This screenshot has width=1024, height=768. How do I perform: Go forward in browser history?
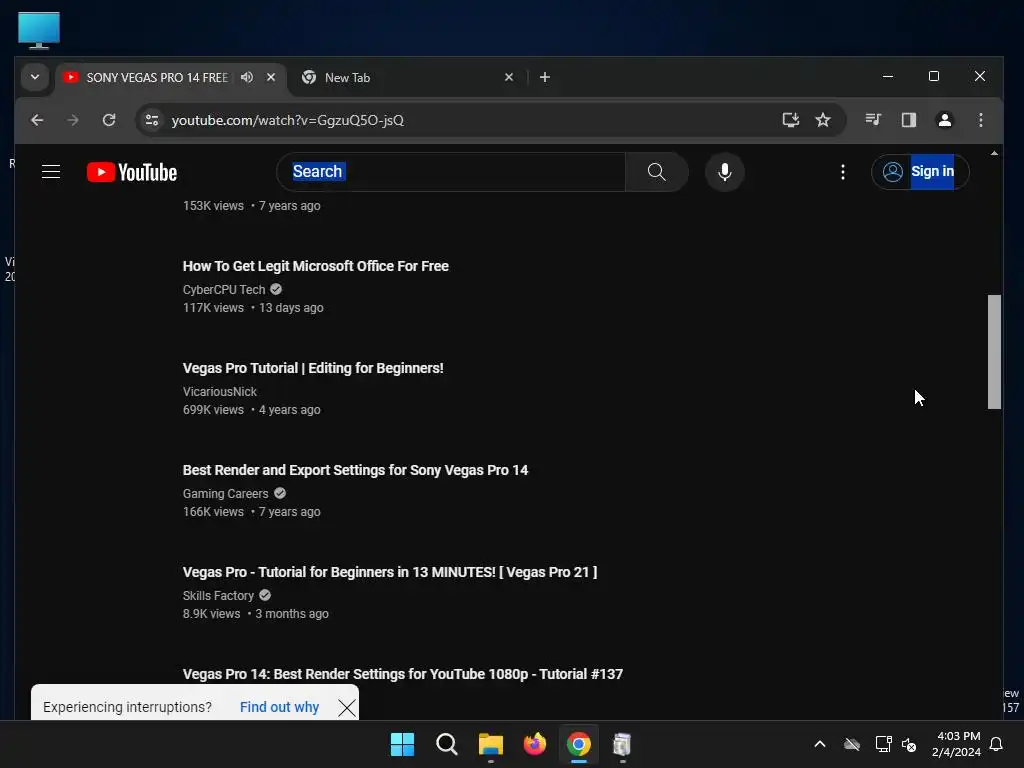(x=73, y=120)
